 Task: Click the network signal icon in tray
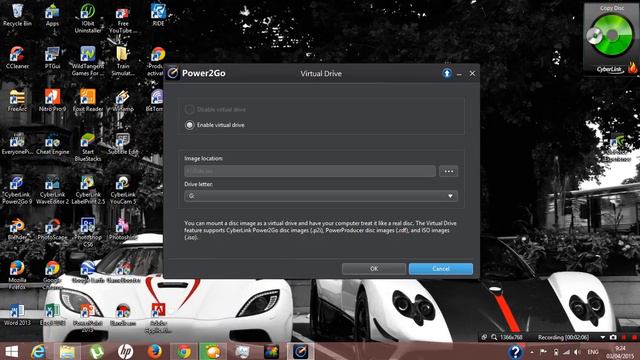tap(566, 352)
